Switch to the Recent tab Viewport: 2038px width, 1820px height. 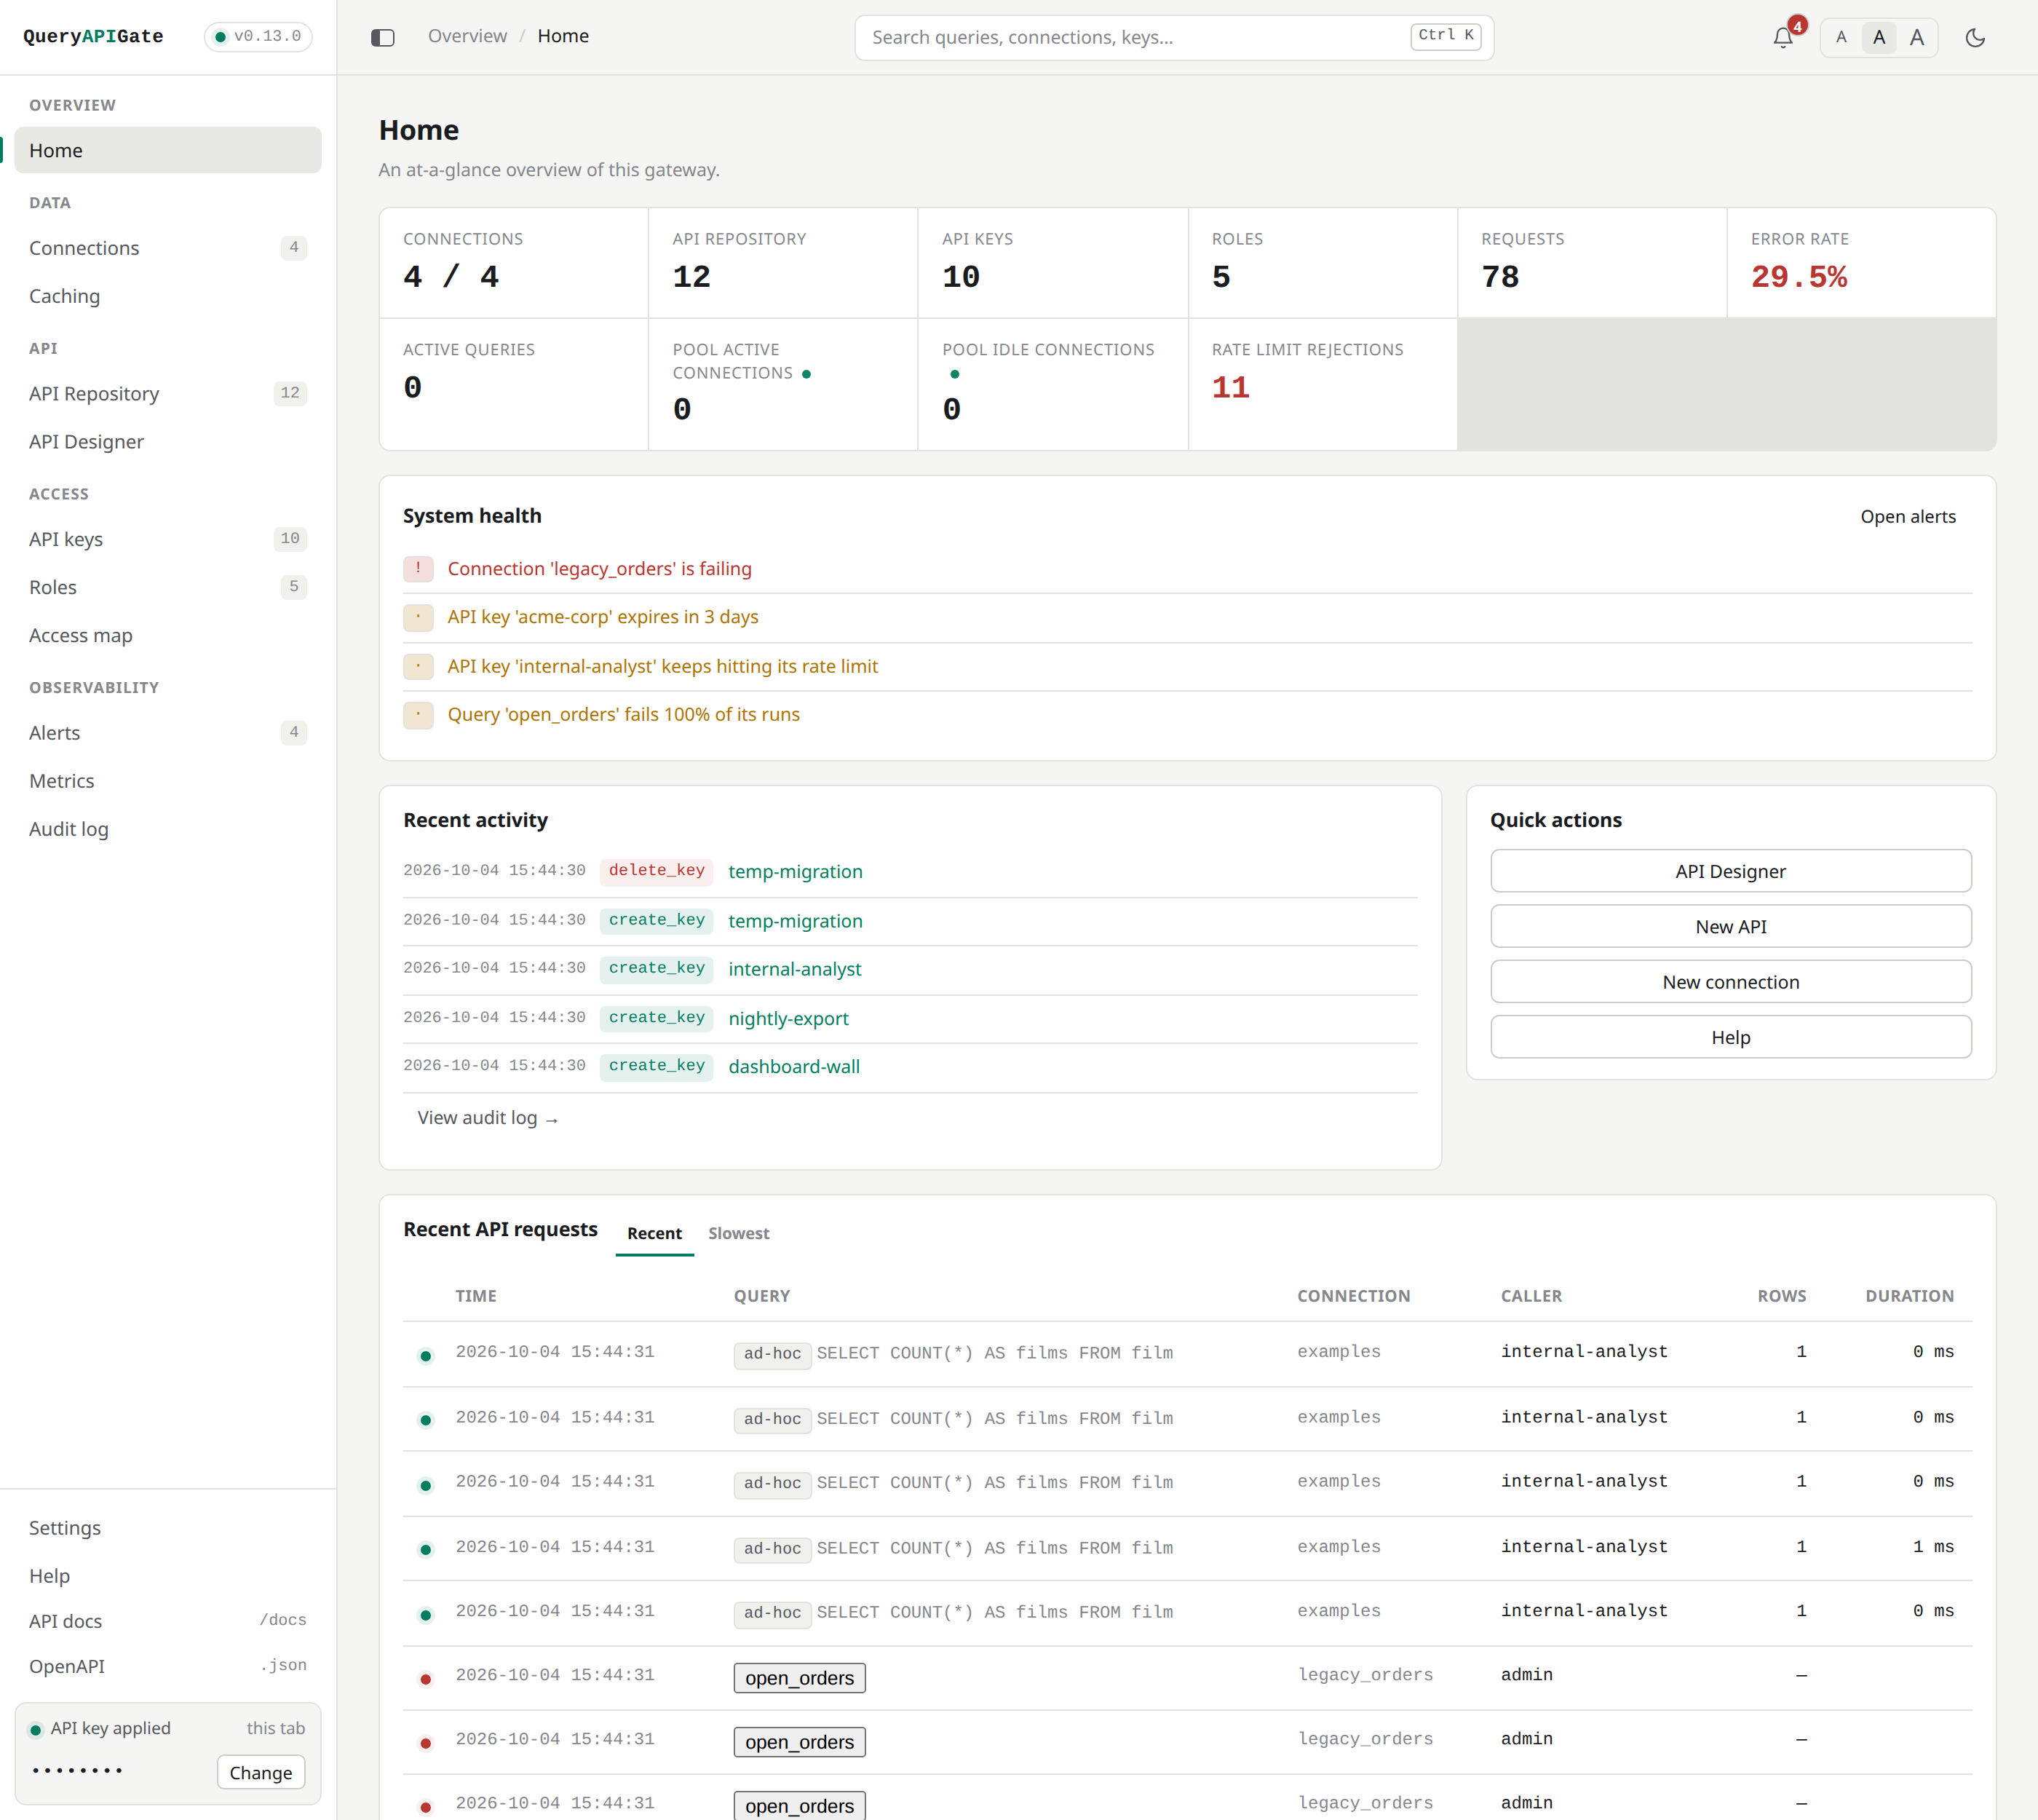pos(654,1233)
